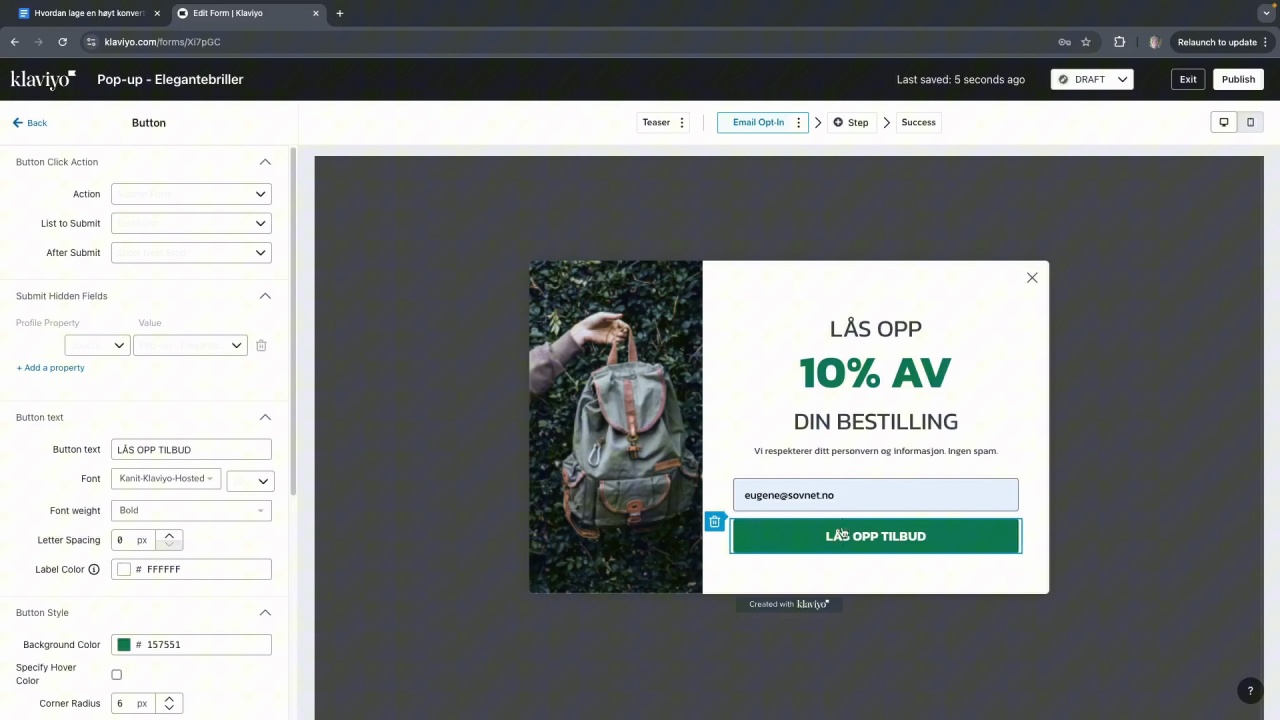Delete the hidden field property row

pos(261,345)
